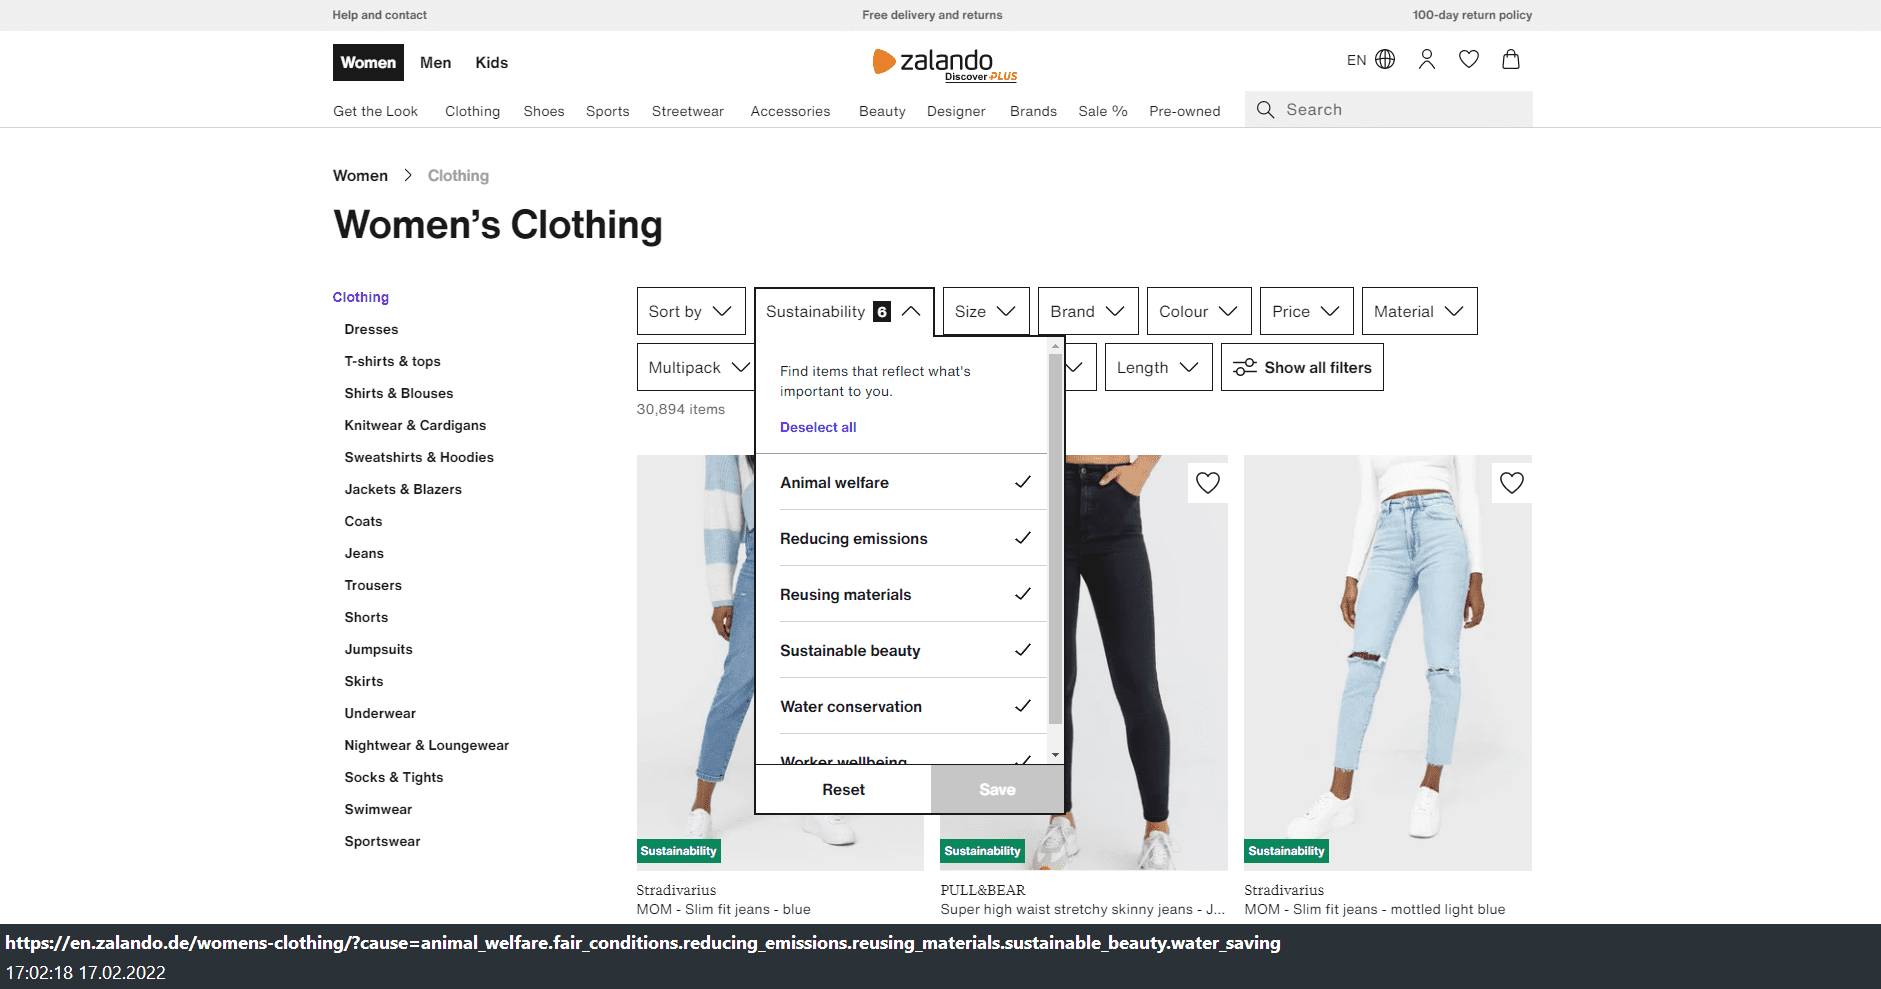1881x989 pixels.
Task: Open the Brands menu
Action: 1033,111
